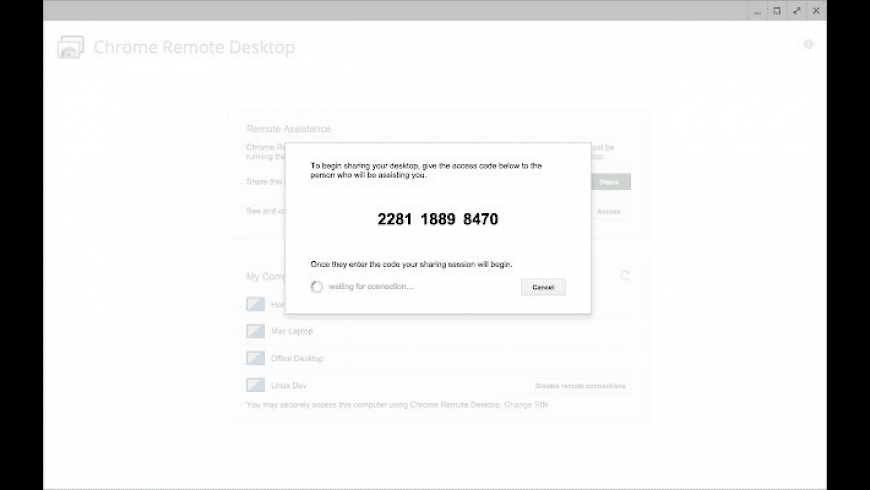Click the Chrome Remote Desktop logo icon
The image size is (870, 490).
click(x=70, y=47)
